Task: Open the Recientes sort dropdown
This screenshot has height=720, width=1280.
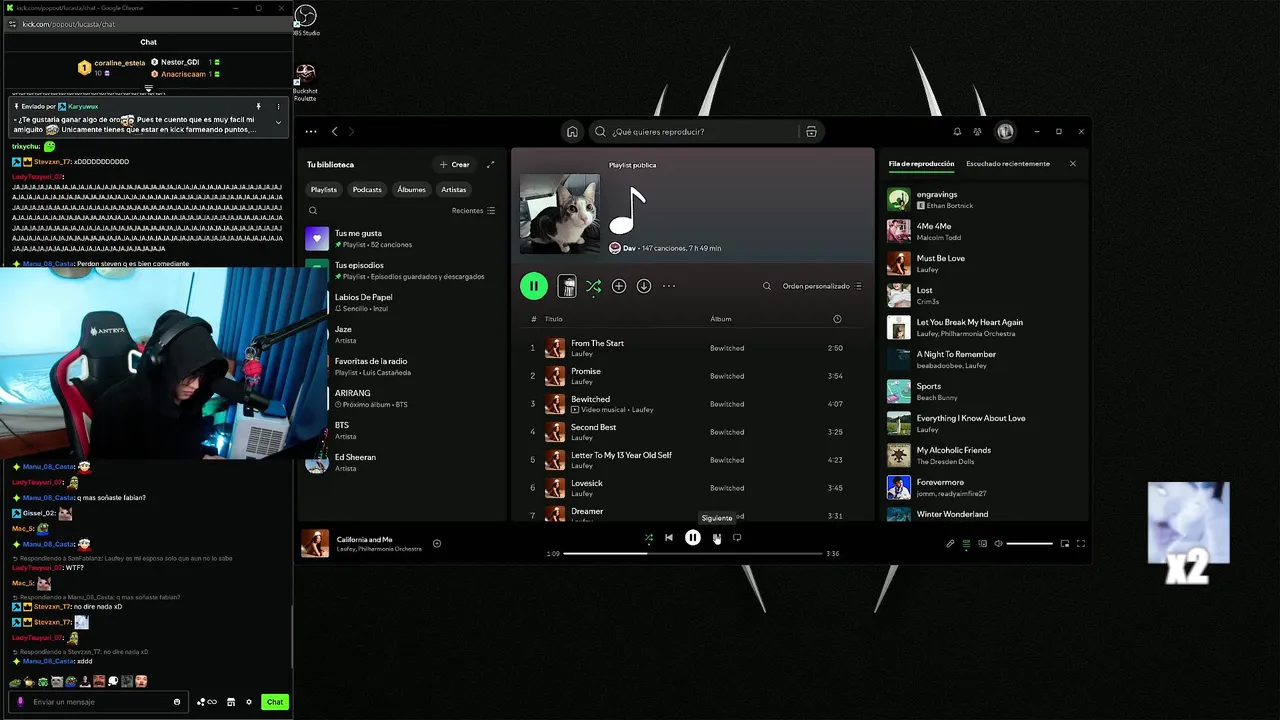Action: pos(473,211)
